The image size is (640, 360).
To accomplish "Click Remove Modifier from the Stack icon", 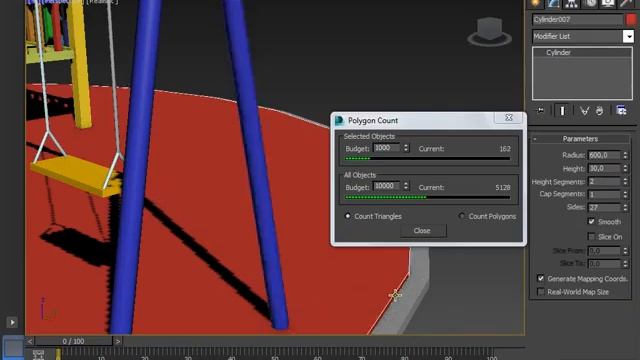I will pos(599,111).
